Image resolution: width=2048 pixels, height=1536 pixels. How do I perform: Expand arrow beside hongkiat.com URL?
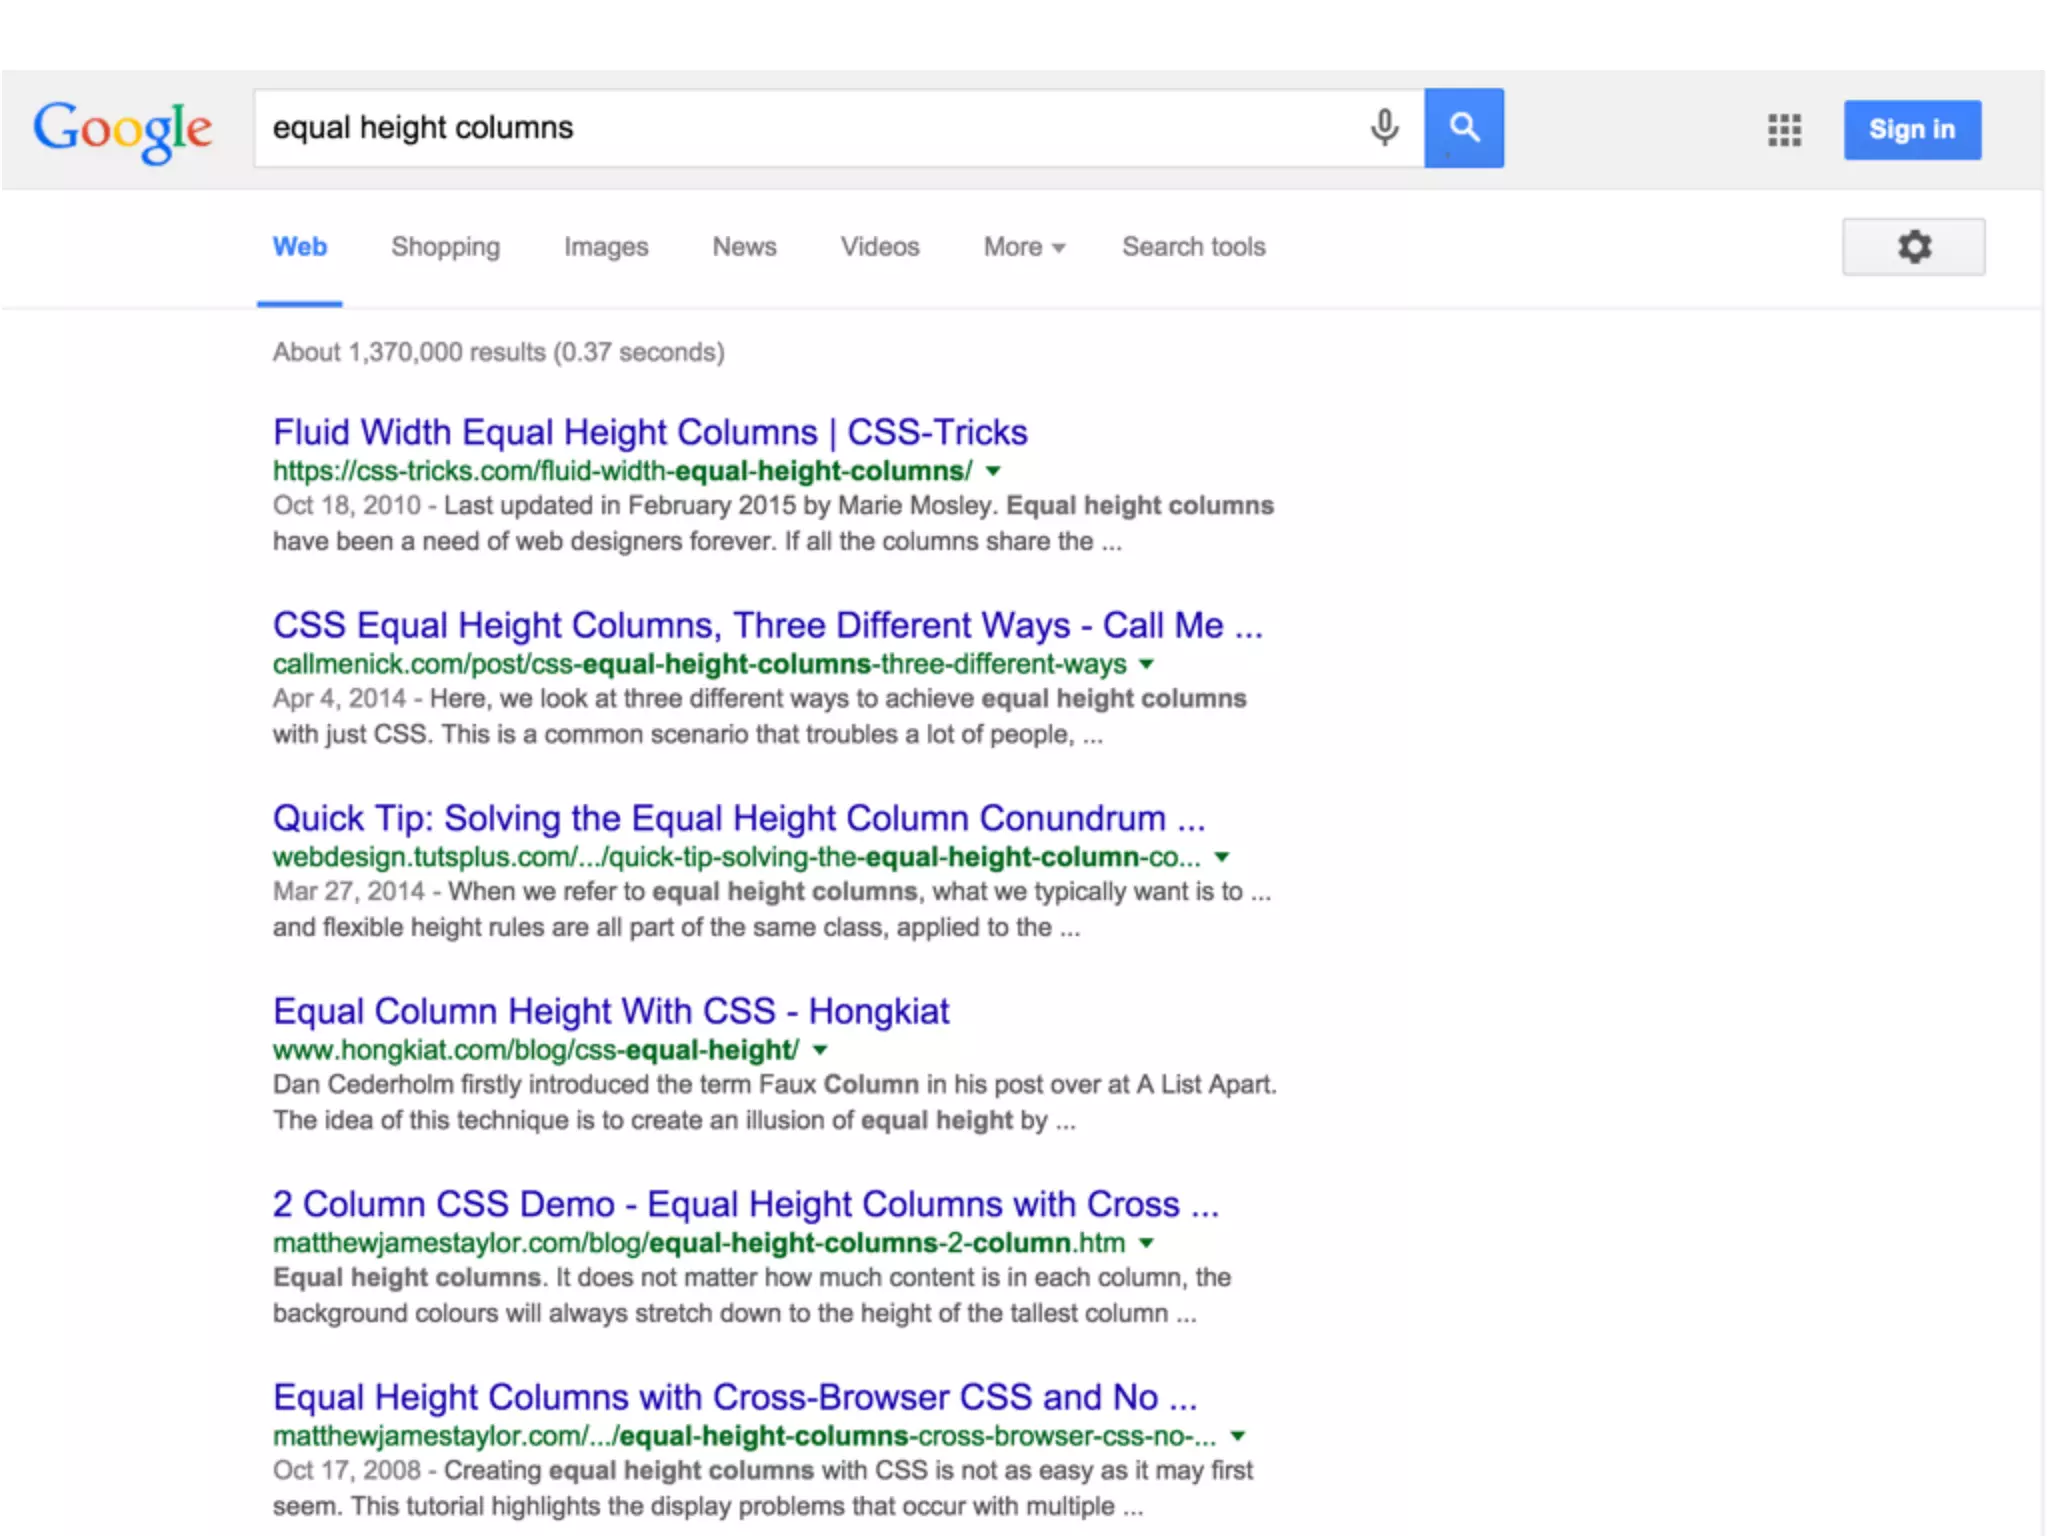[x=820, y=1050]
